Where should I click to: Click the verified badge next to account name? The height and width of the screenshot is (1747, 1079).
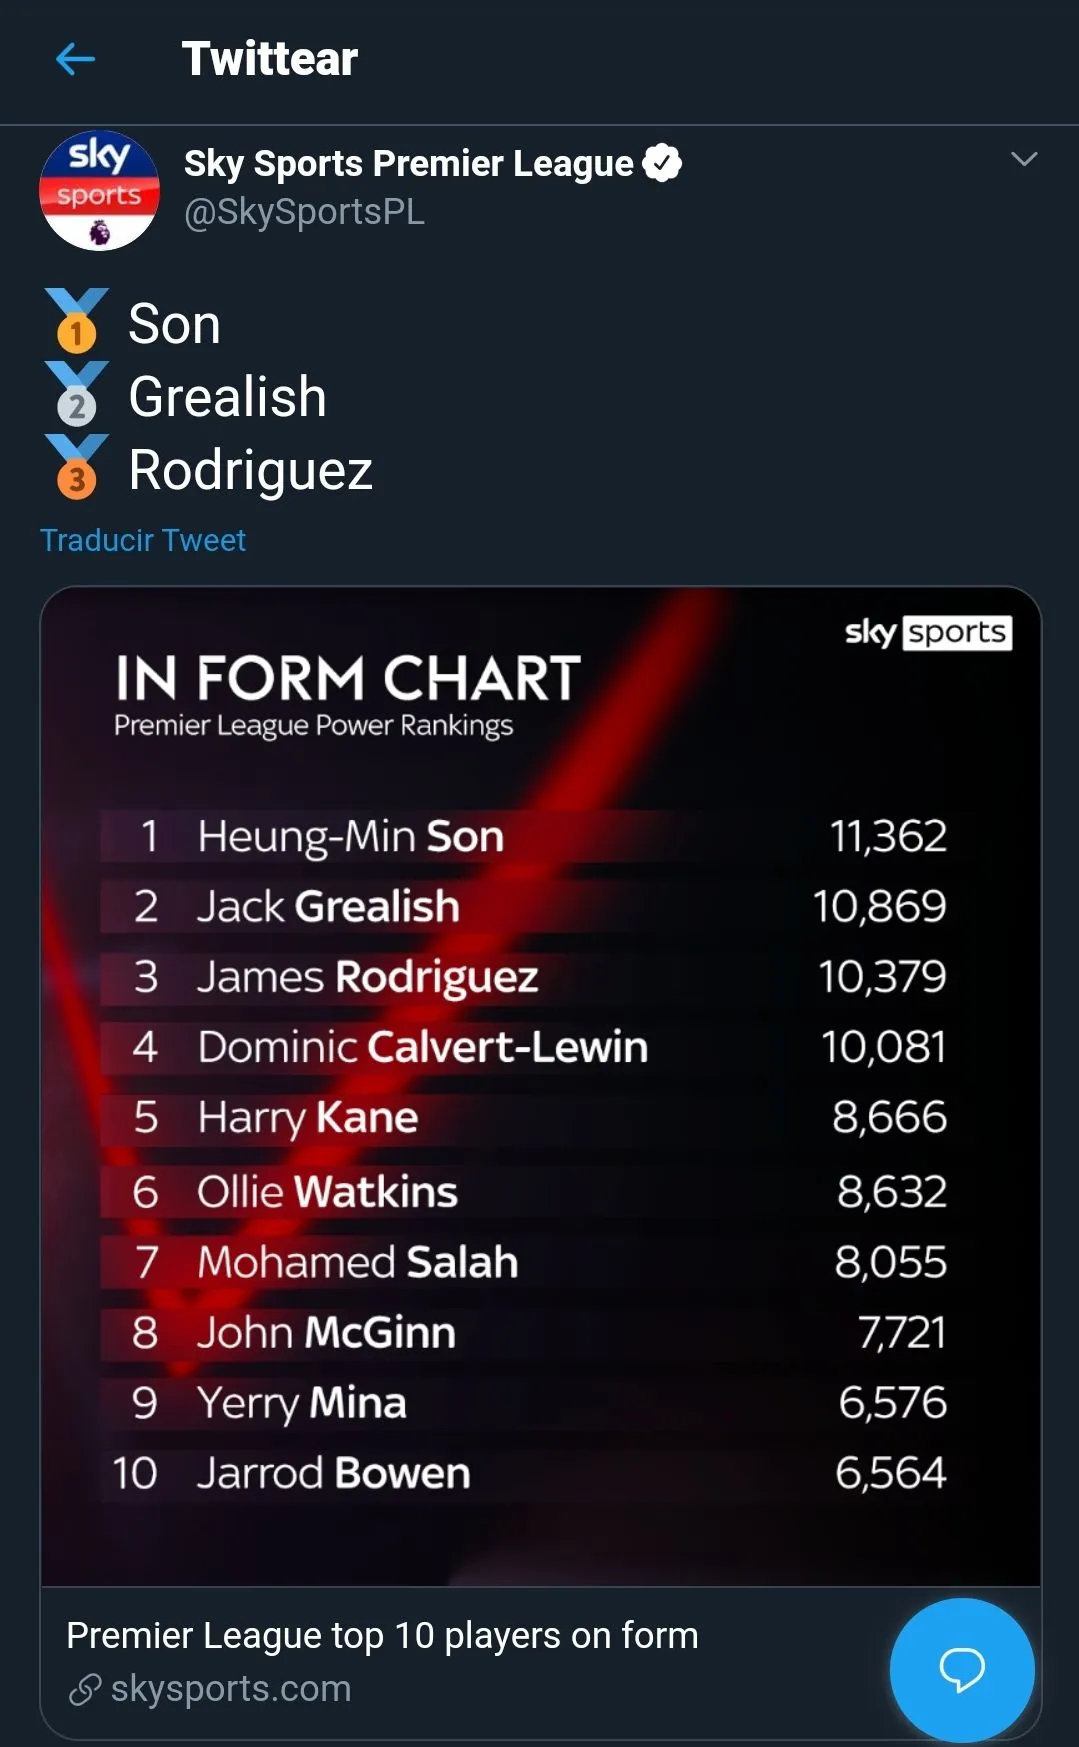(x=662, y=163)
